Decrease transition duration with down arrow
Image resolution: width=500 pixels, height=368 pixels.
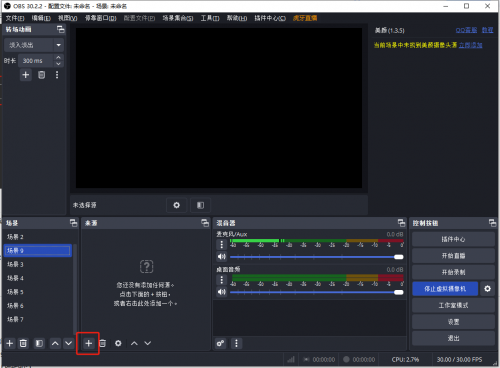pyautogui.click(x=59, y=64)
